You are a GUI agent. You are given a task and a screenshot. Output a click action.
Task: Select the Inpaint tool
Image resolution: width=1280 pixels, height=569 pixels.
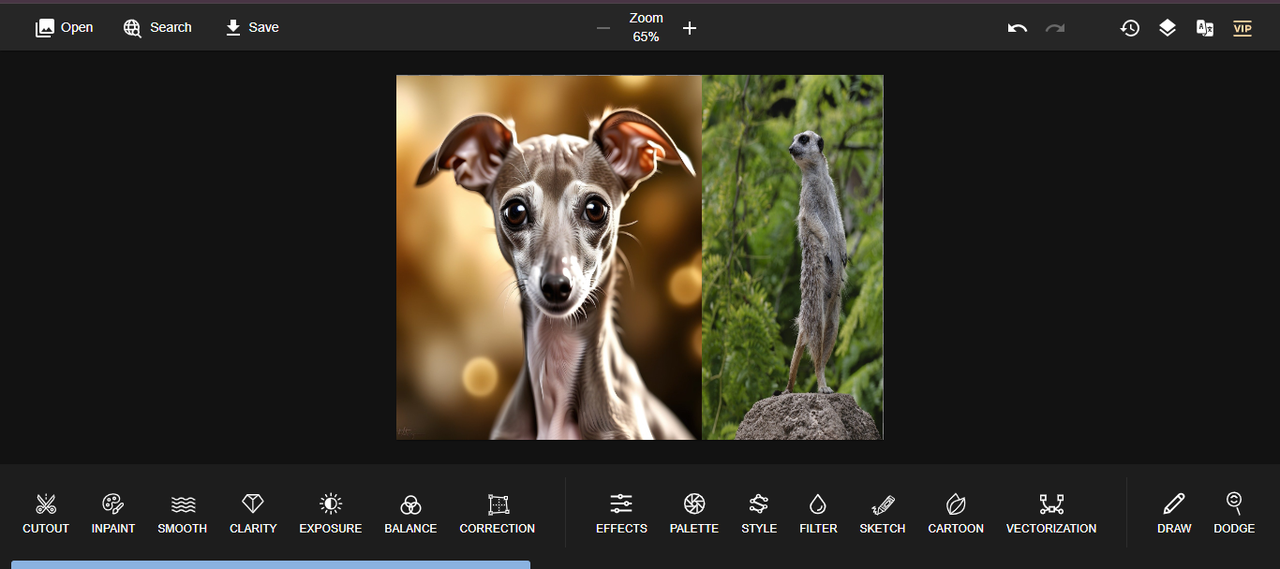[x=113, y=513]
